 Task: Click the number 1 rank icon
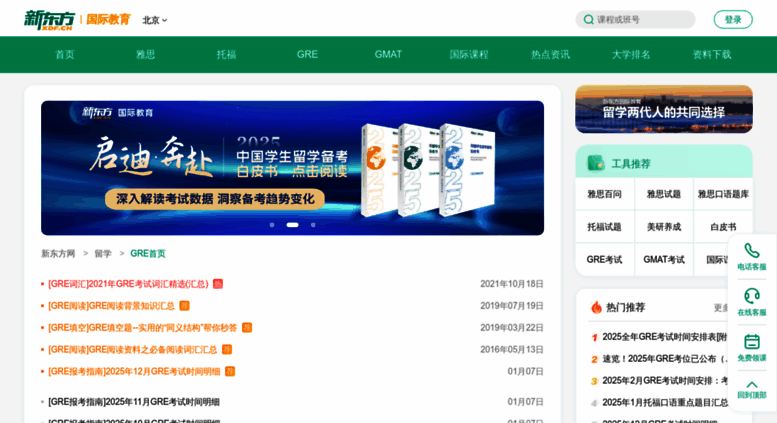click(x=594, y=337)
